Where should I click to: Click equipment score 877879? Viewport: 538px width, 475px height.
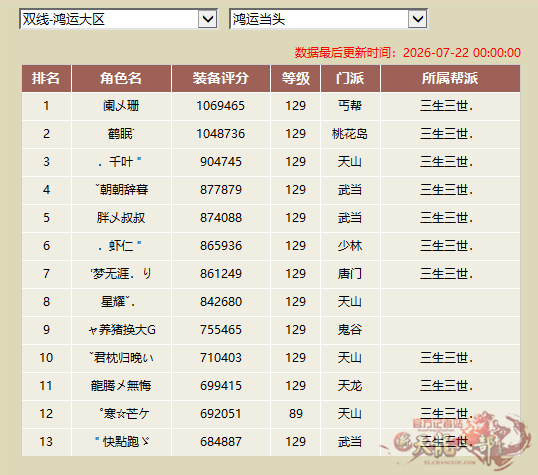pos(221,190)
